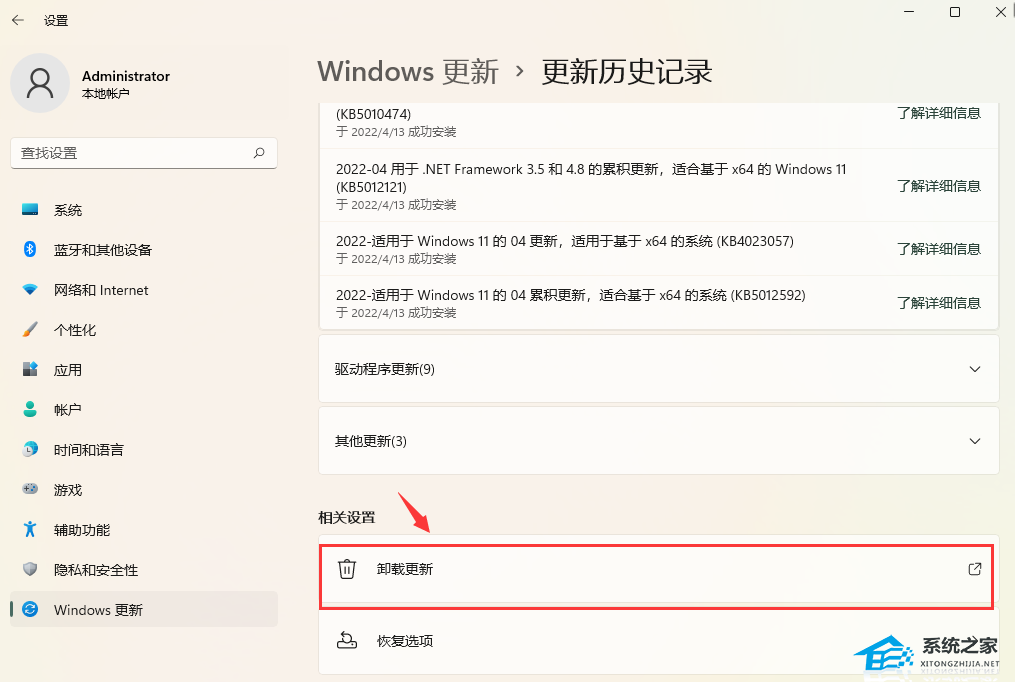Screen dimensions: 1015x682
Task: Click the Personalization paintbrush icon
Action: [30, 330]
